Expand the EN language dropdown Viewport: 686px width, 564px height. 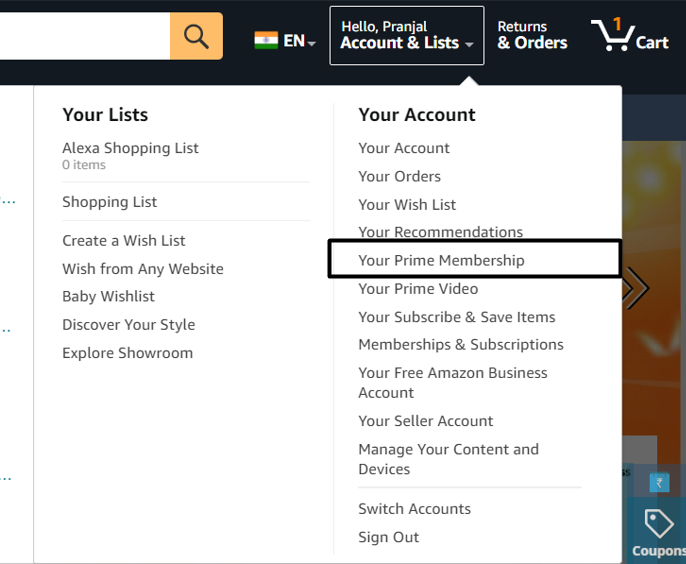click(x=299, y=41)
